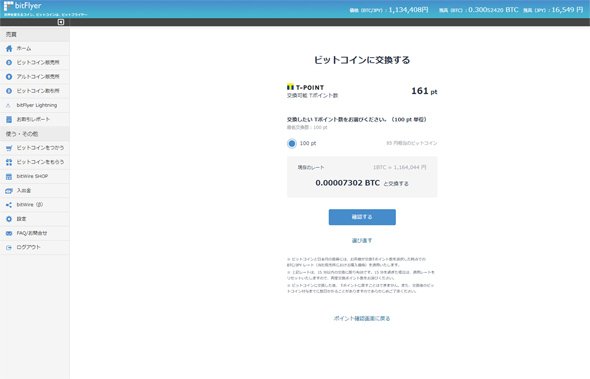
Task: Click the blue confirm button
Action: point(362,217)
